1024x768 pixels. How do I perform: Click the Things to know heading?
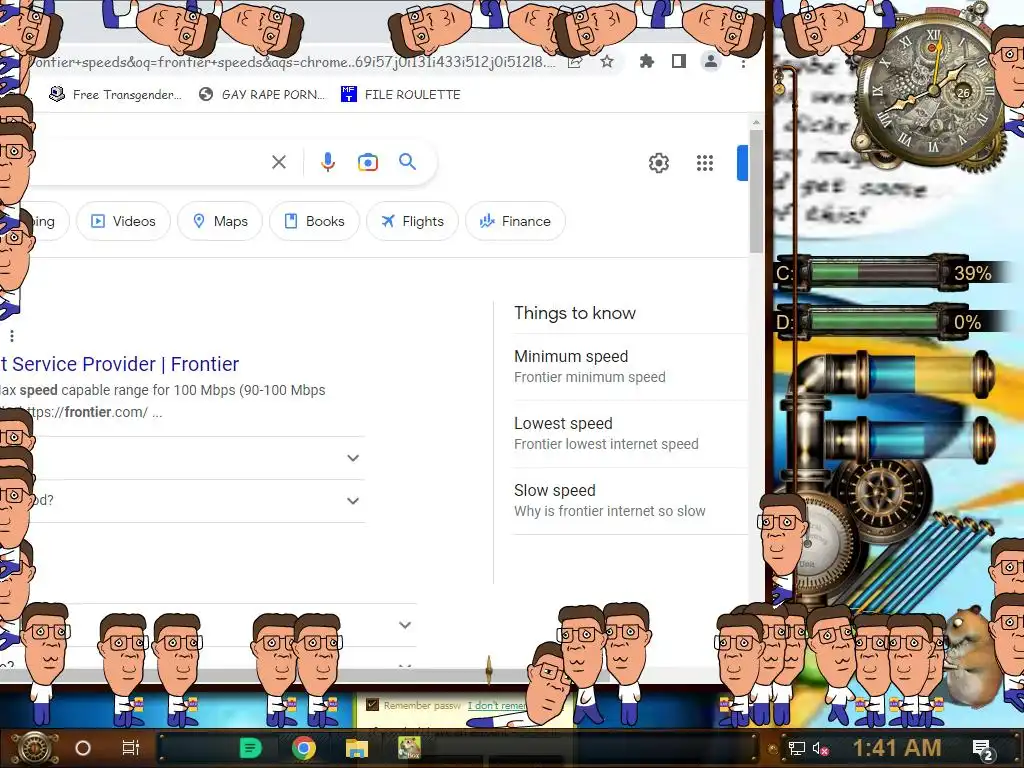coord(575,313)
